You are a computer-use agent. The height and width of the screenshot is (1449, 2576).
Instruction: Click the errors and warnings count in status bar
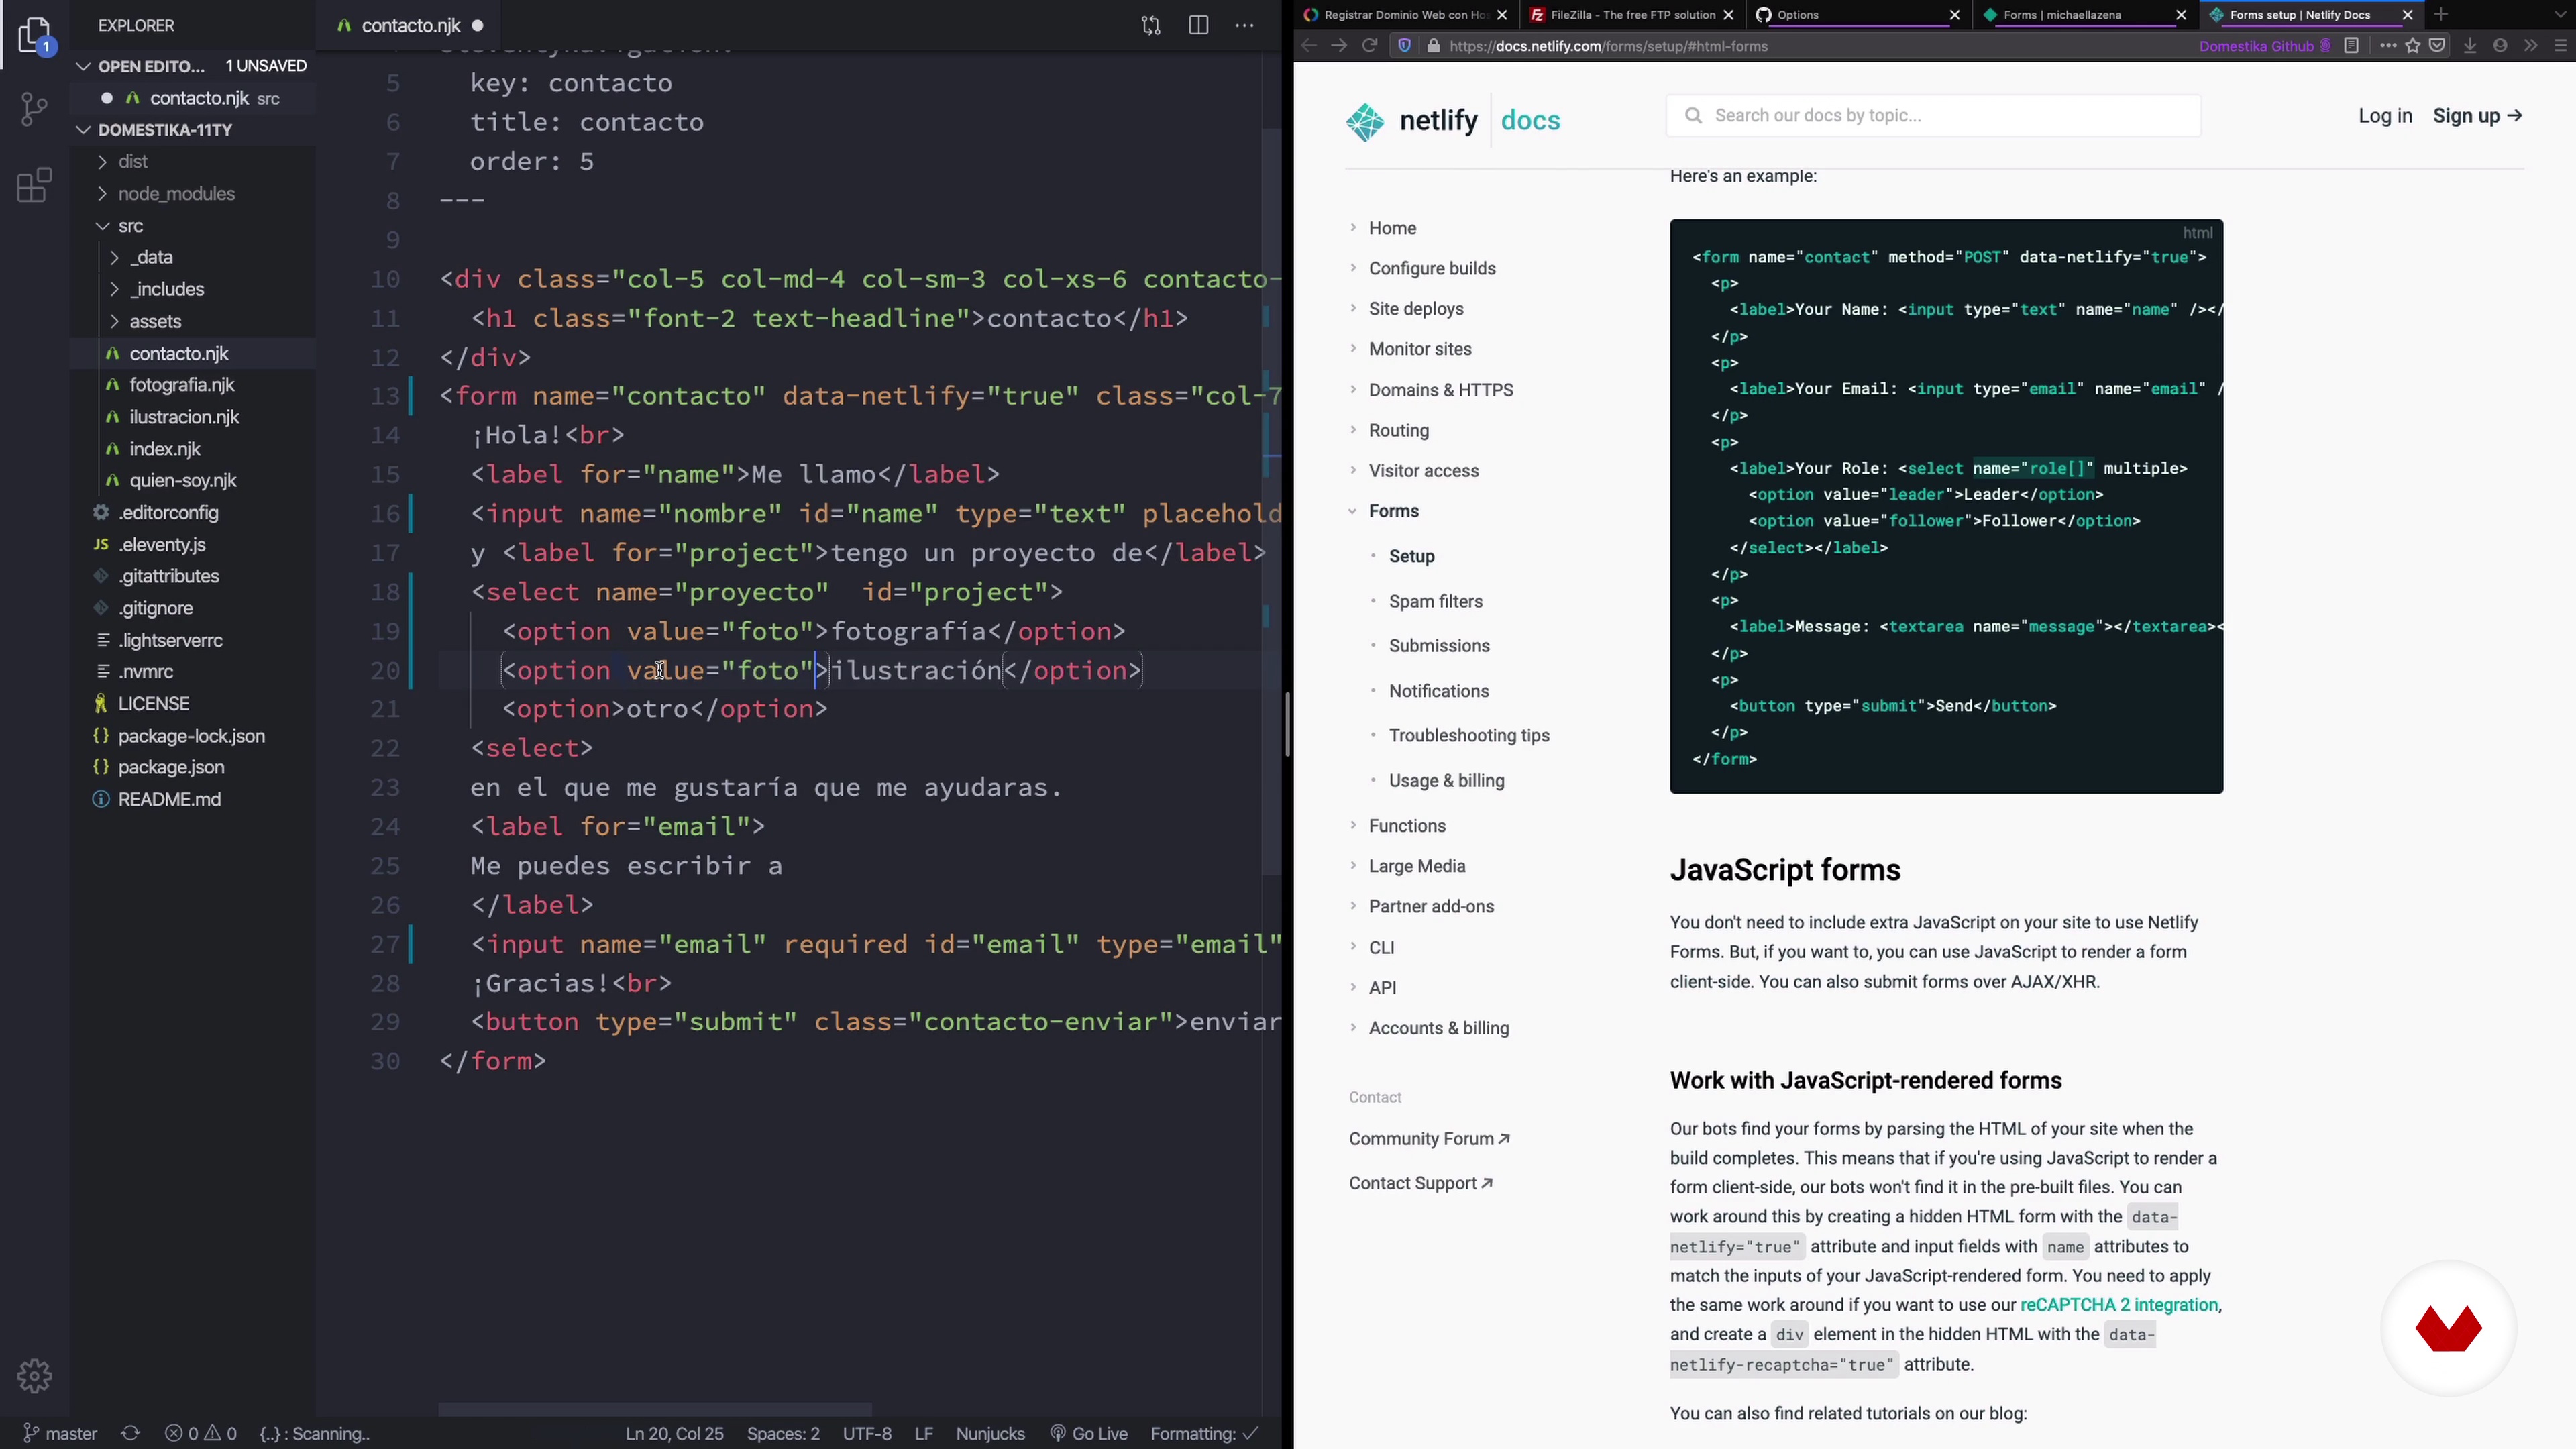coord(201,1433)
